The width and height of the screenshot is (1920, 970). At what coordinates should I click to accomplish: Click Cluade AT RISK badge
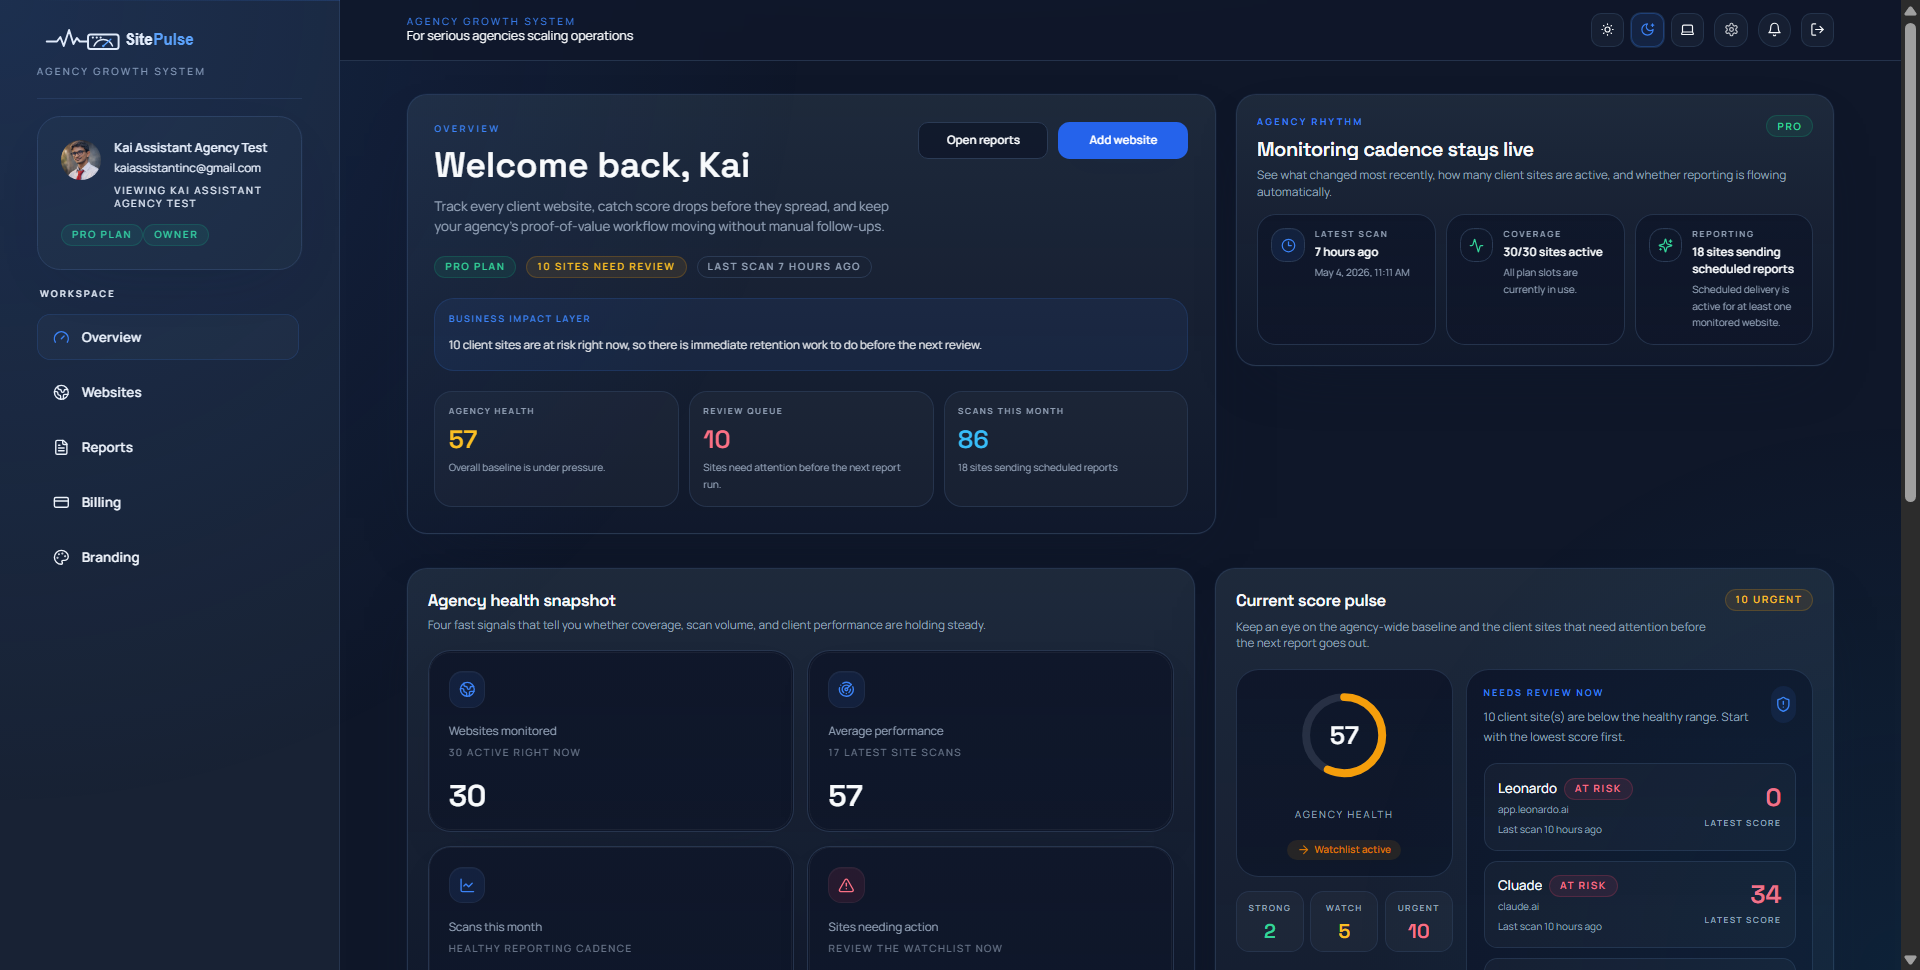(1583, 886)
